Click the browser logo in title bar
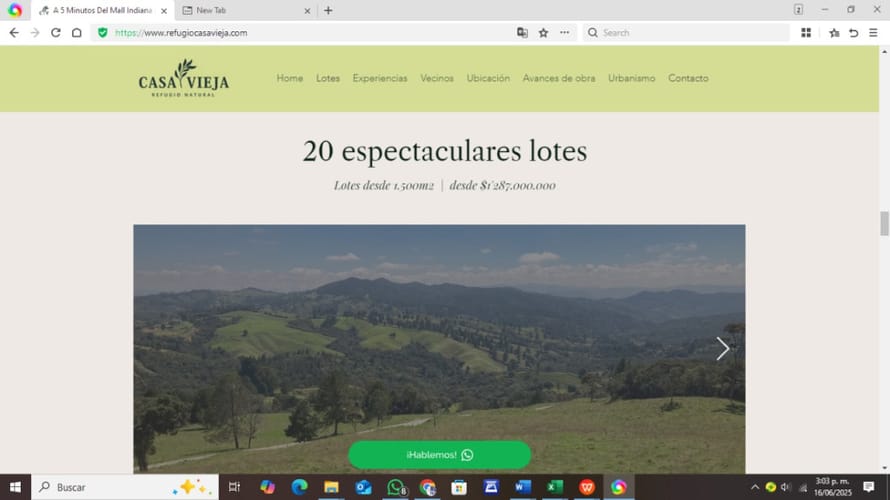Image resolution: width=890 pixels, height=500 pixels. 15,10
